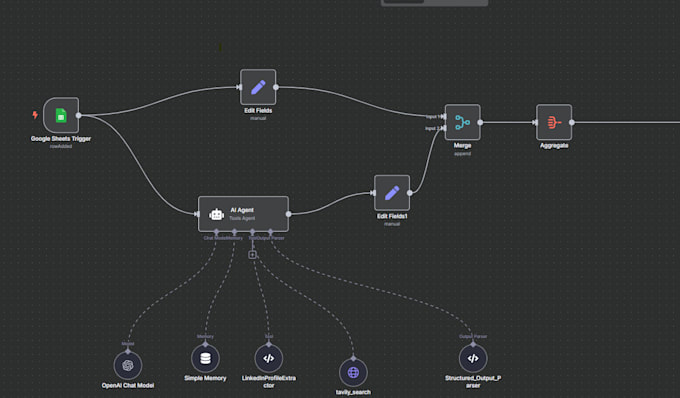Open the OpenAI Chat Model sub-node

[x=128, y=365]
